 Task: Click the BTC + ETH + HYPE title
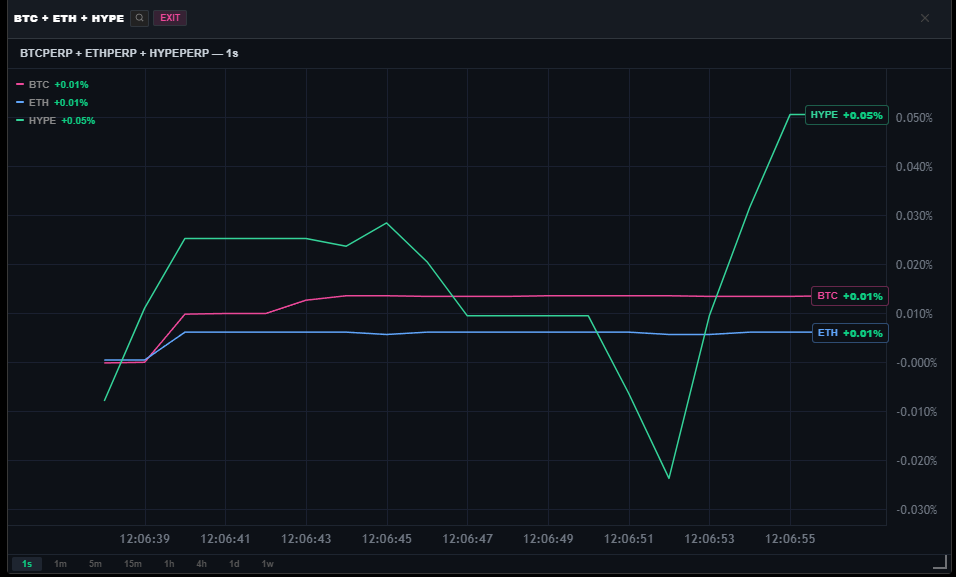pyautogui.click(x=69, y=18)
